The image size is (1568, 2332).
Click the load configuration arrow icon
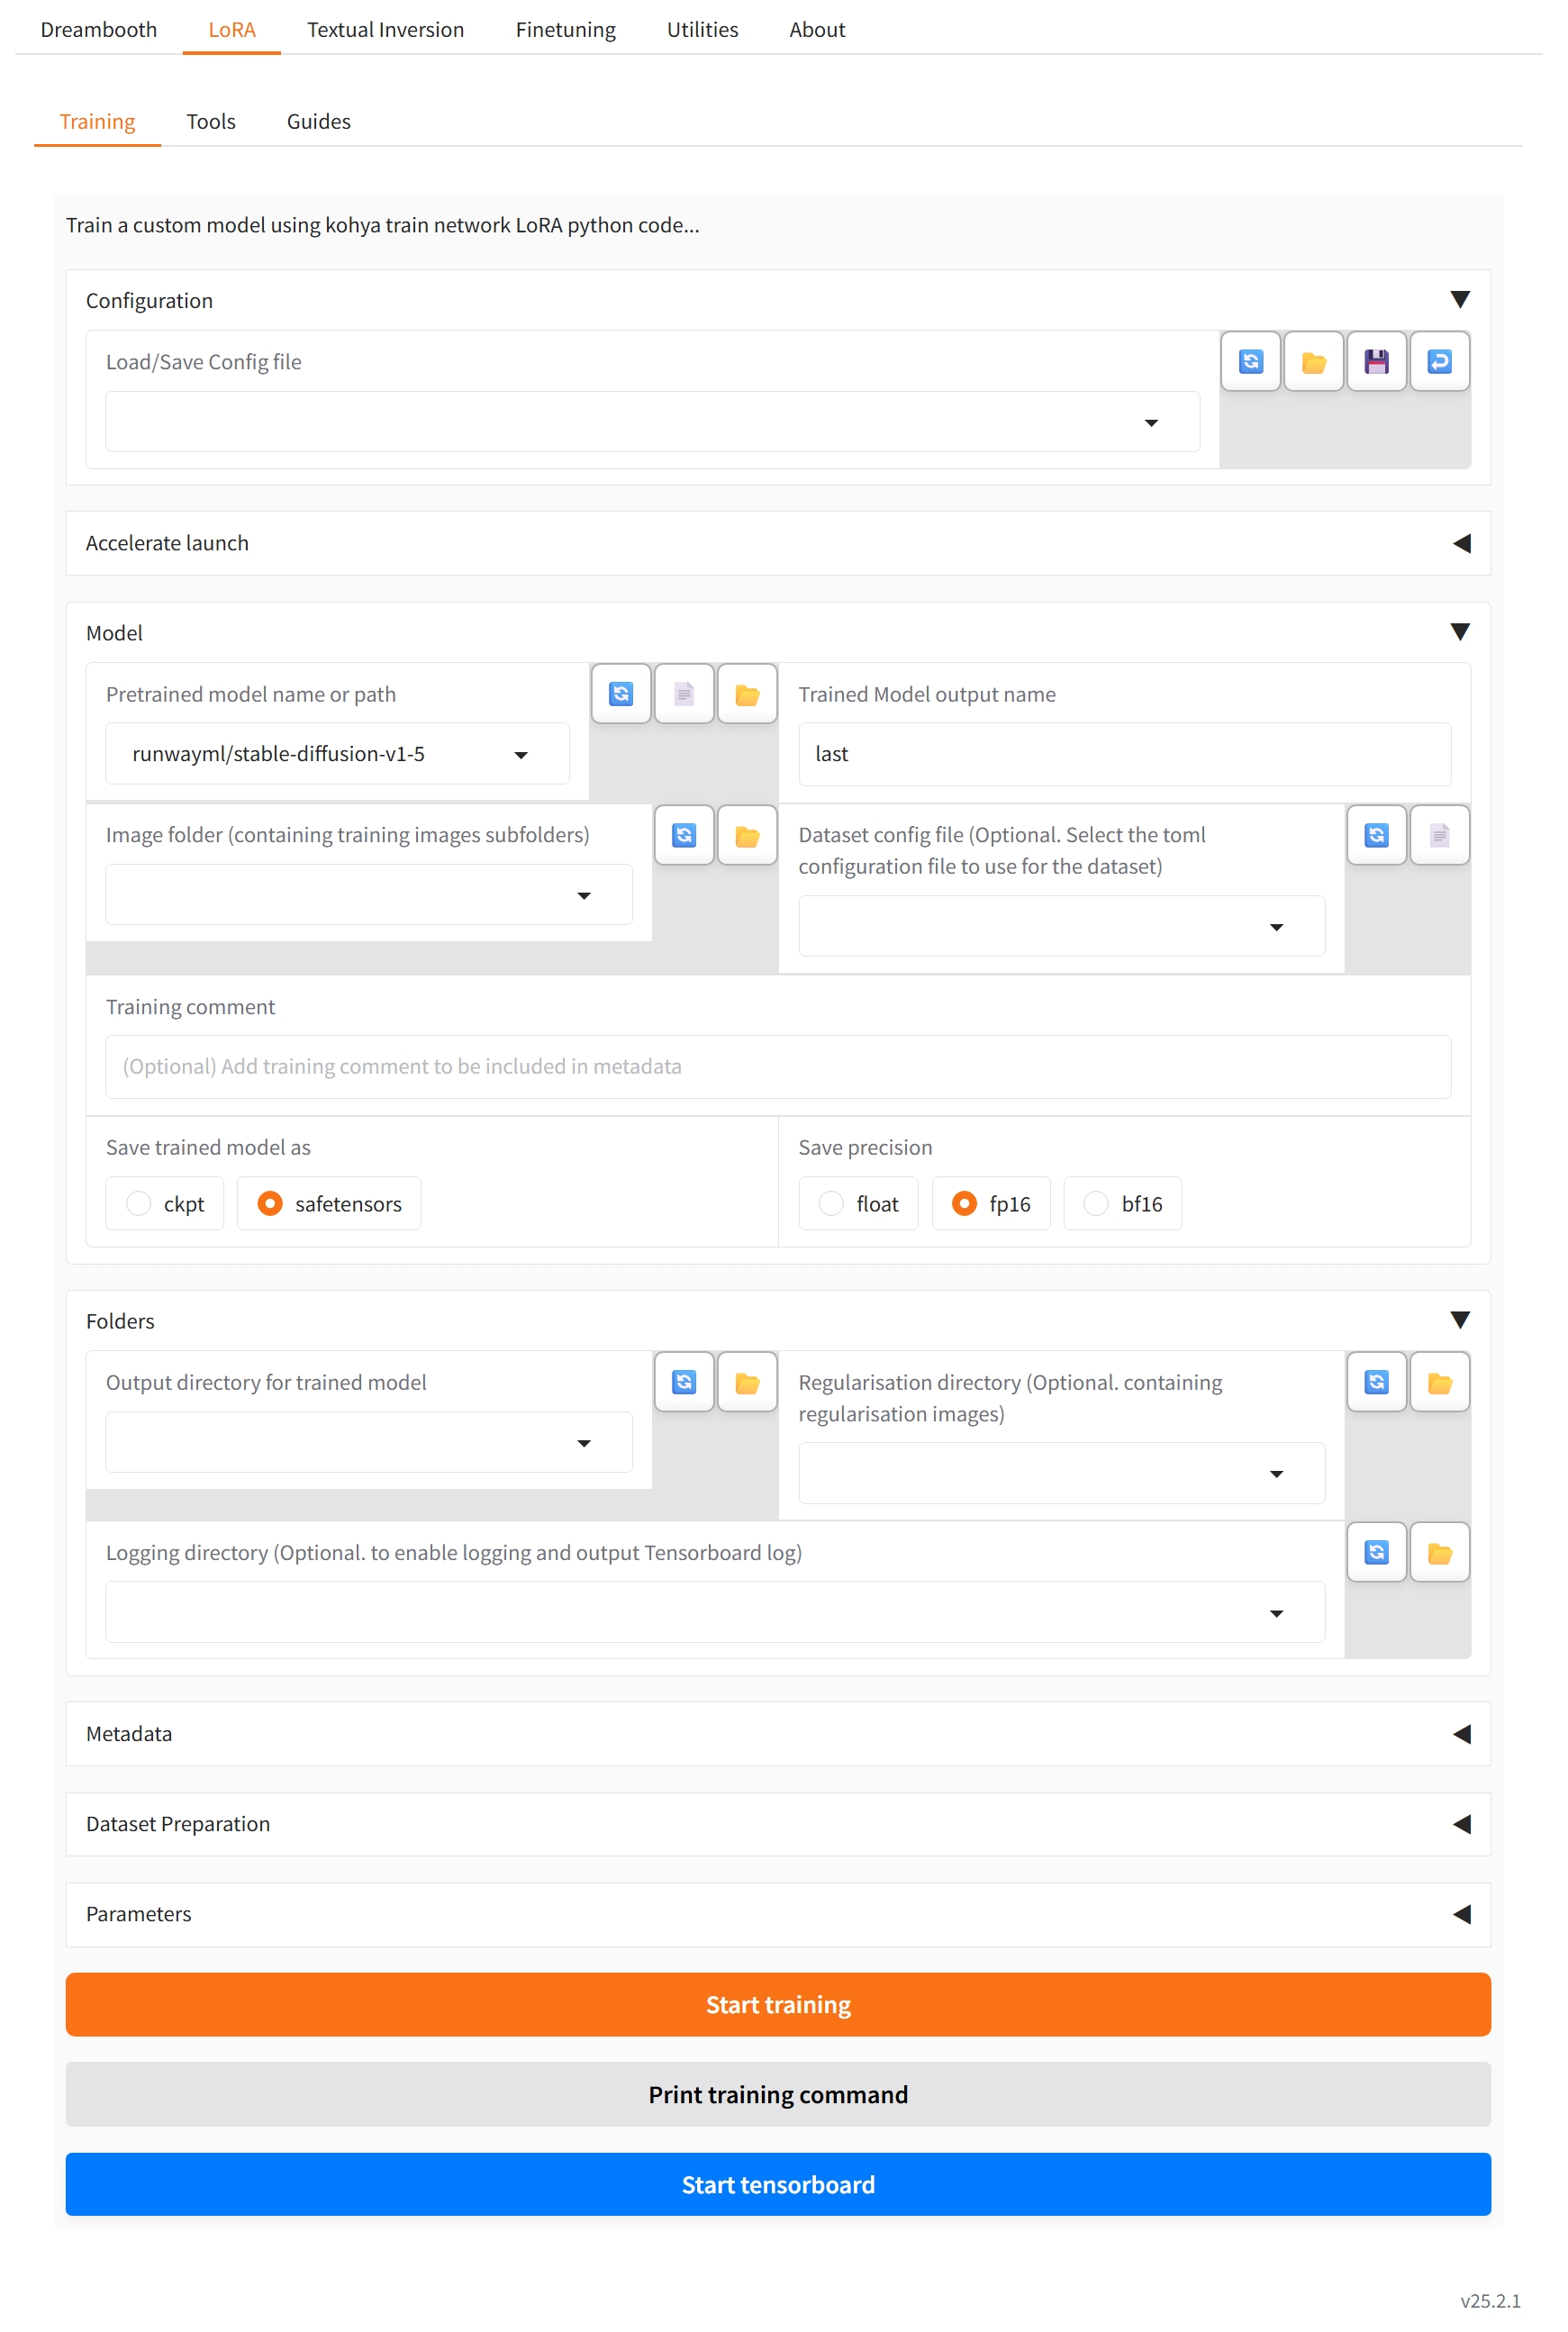(x=1439, y=361)
